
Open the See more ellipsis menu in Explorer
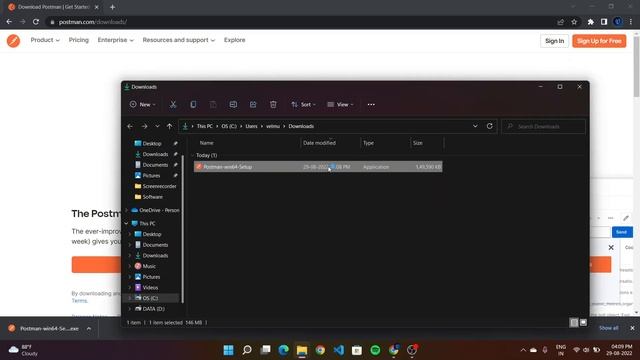(371, 104)
